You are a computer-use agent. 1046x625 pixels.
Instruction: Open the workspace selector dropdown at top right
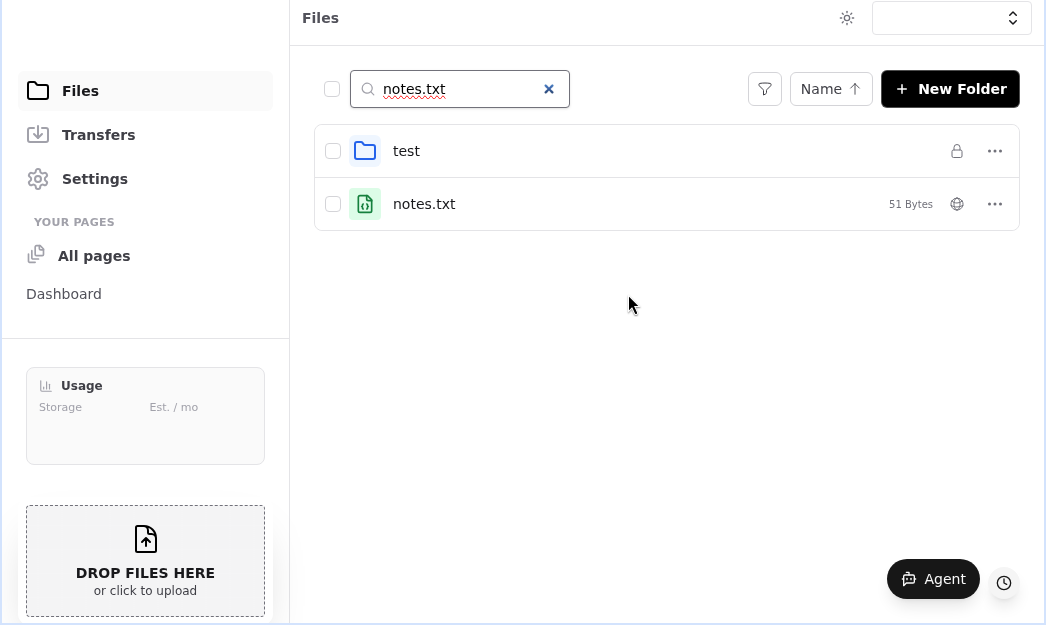(951, 18)
